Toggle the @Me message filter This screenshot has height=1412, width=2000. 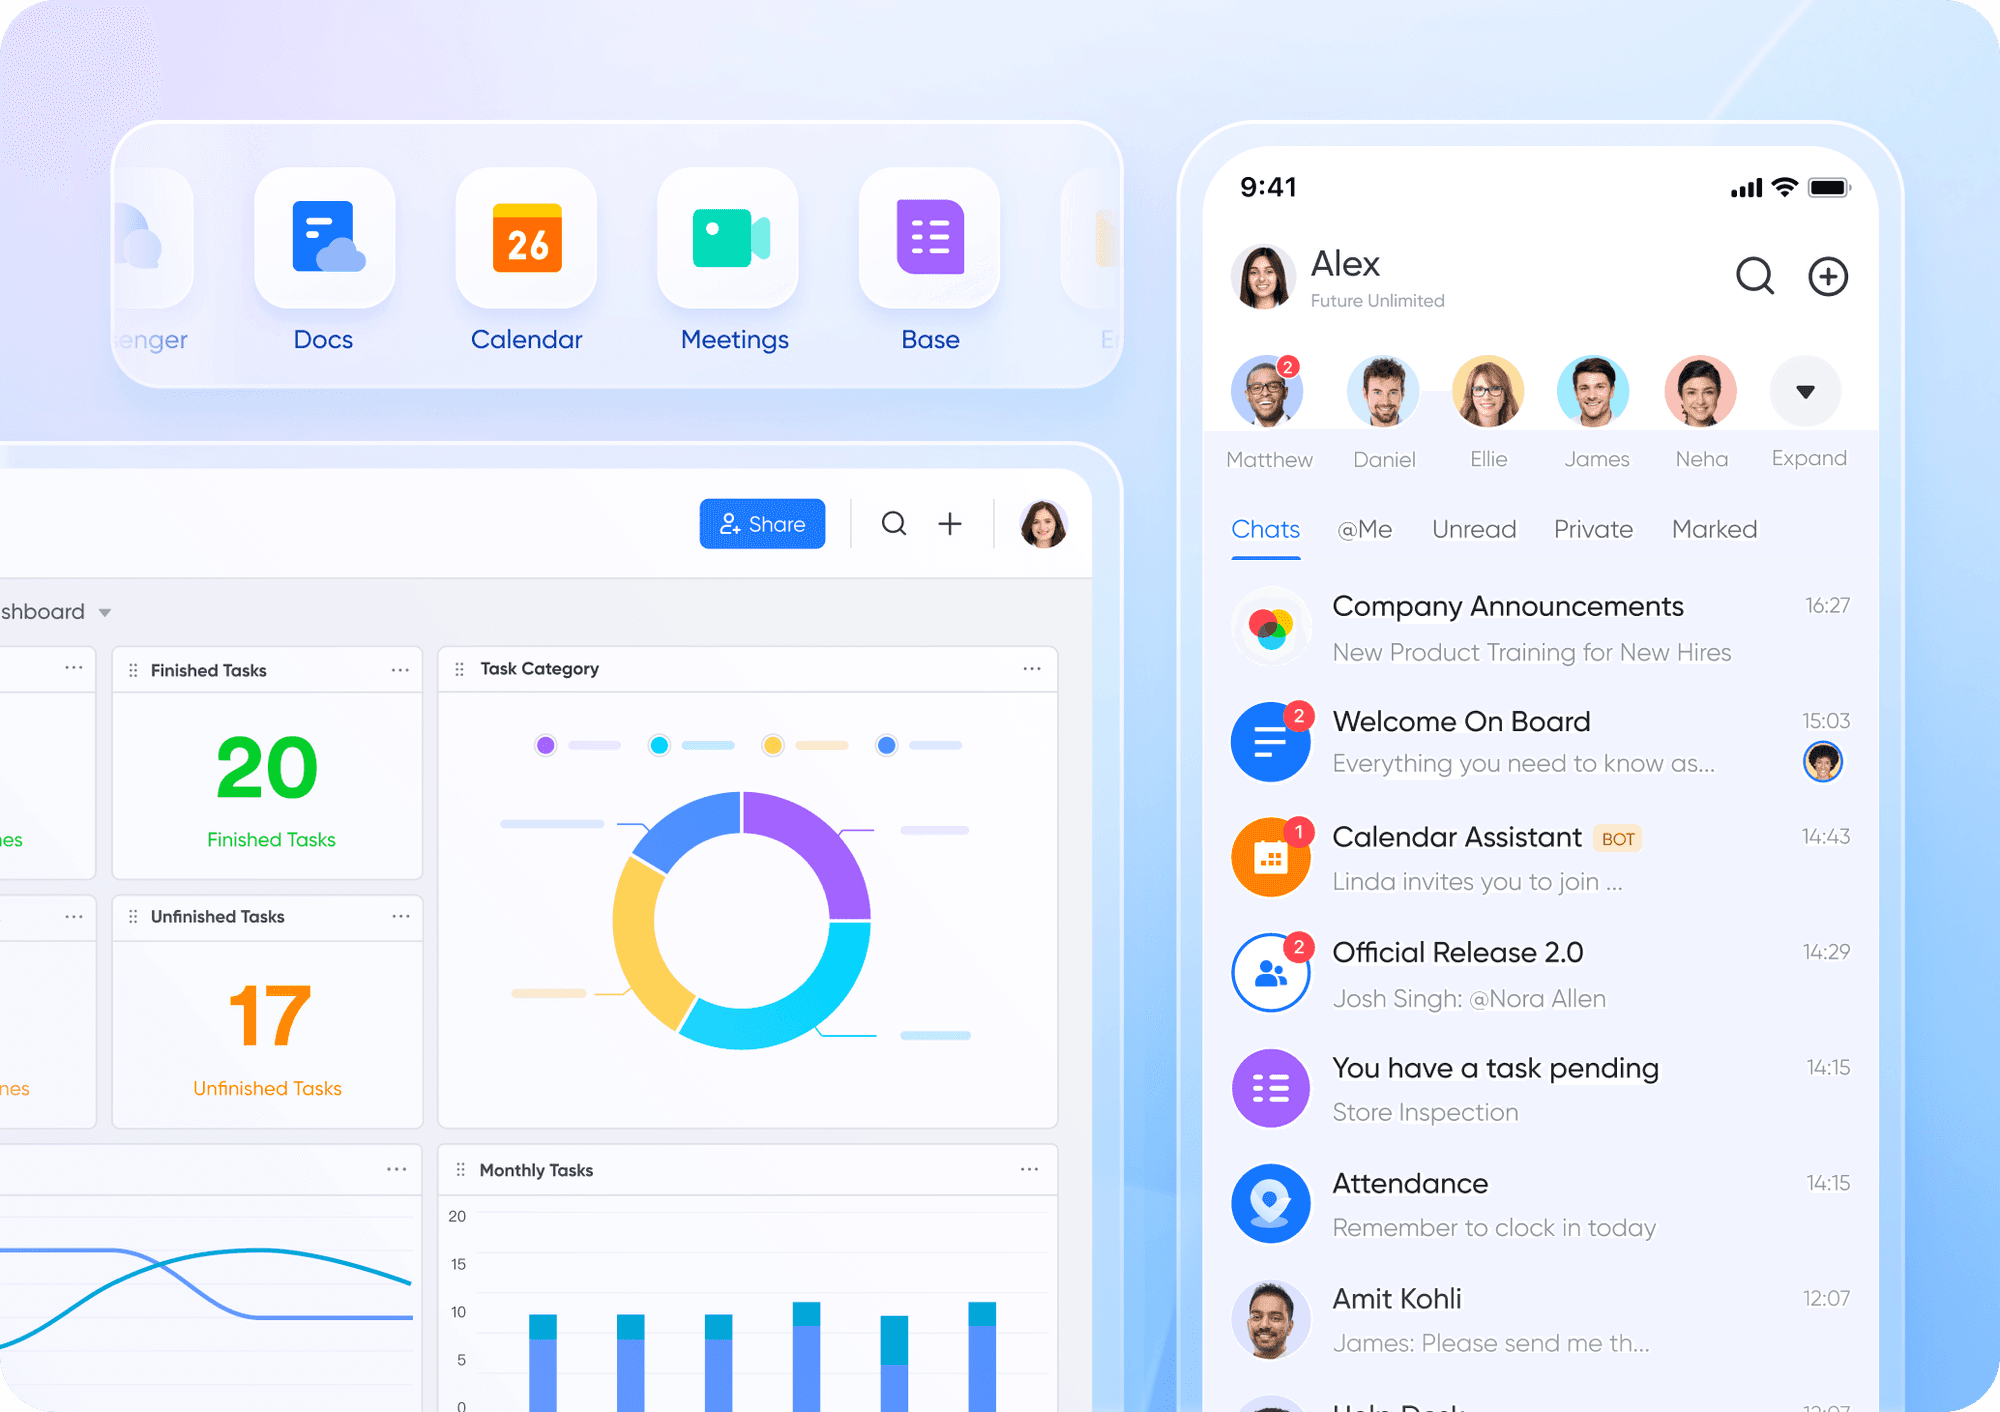pyautogui.click(x=1366, y=529)
